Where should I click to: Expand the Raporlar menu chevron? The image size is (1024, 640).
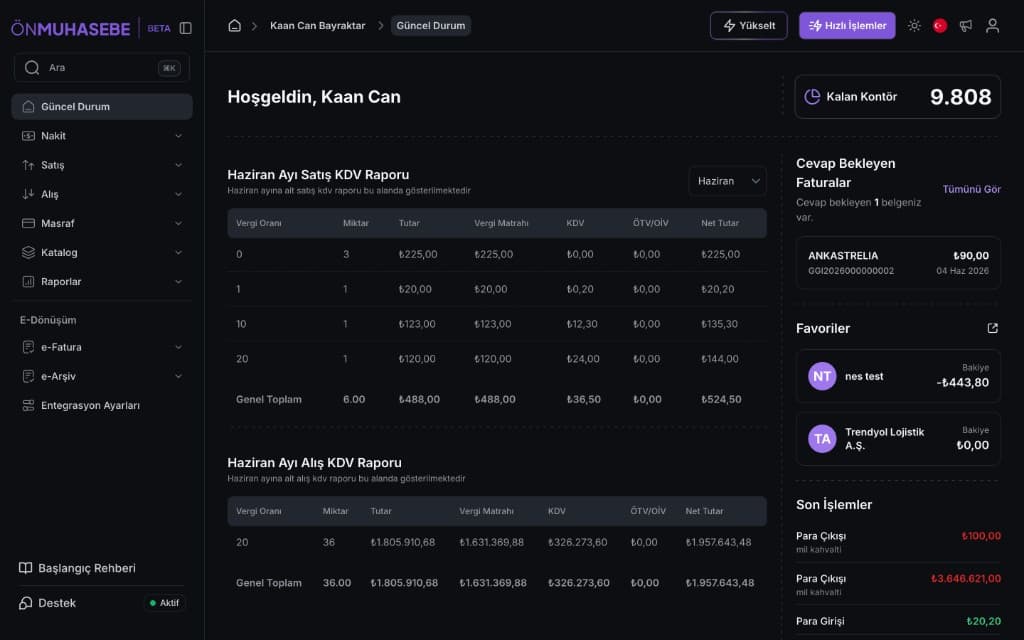tap(178, 281)
